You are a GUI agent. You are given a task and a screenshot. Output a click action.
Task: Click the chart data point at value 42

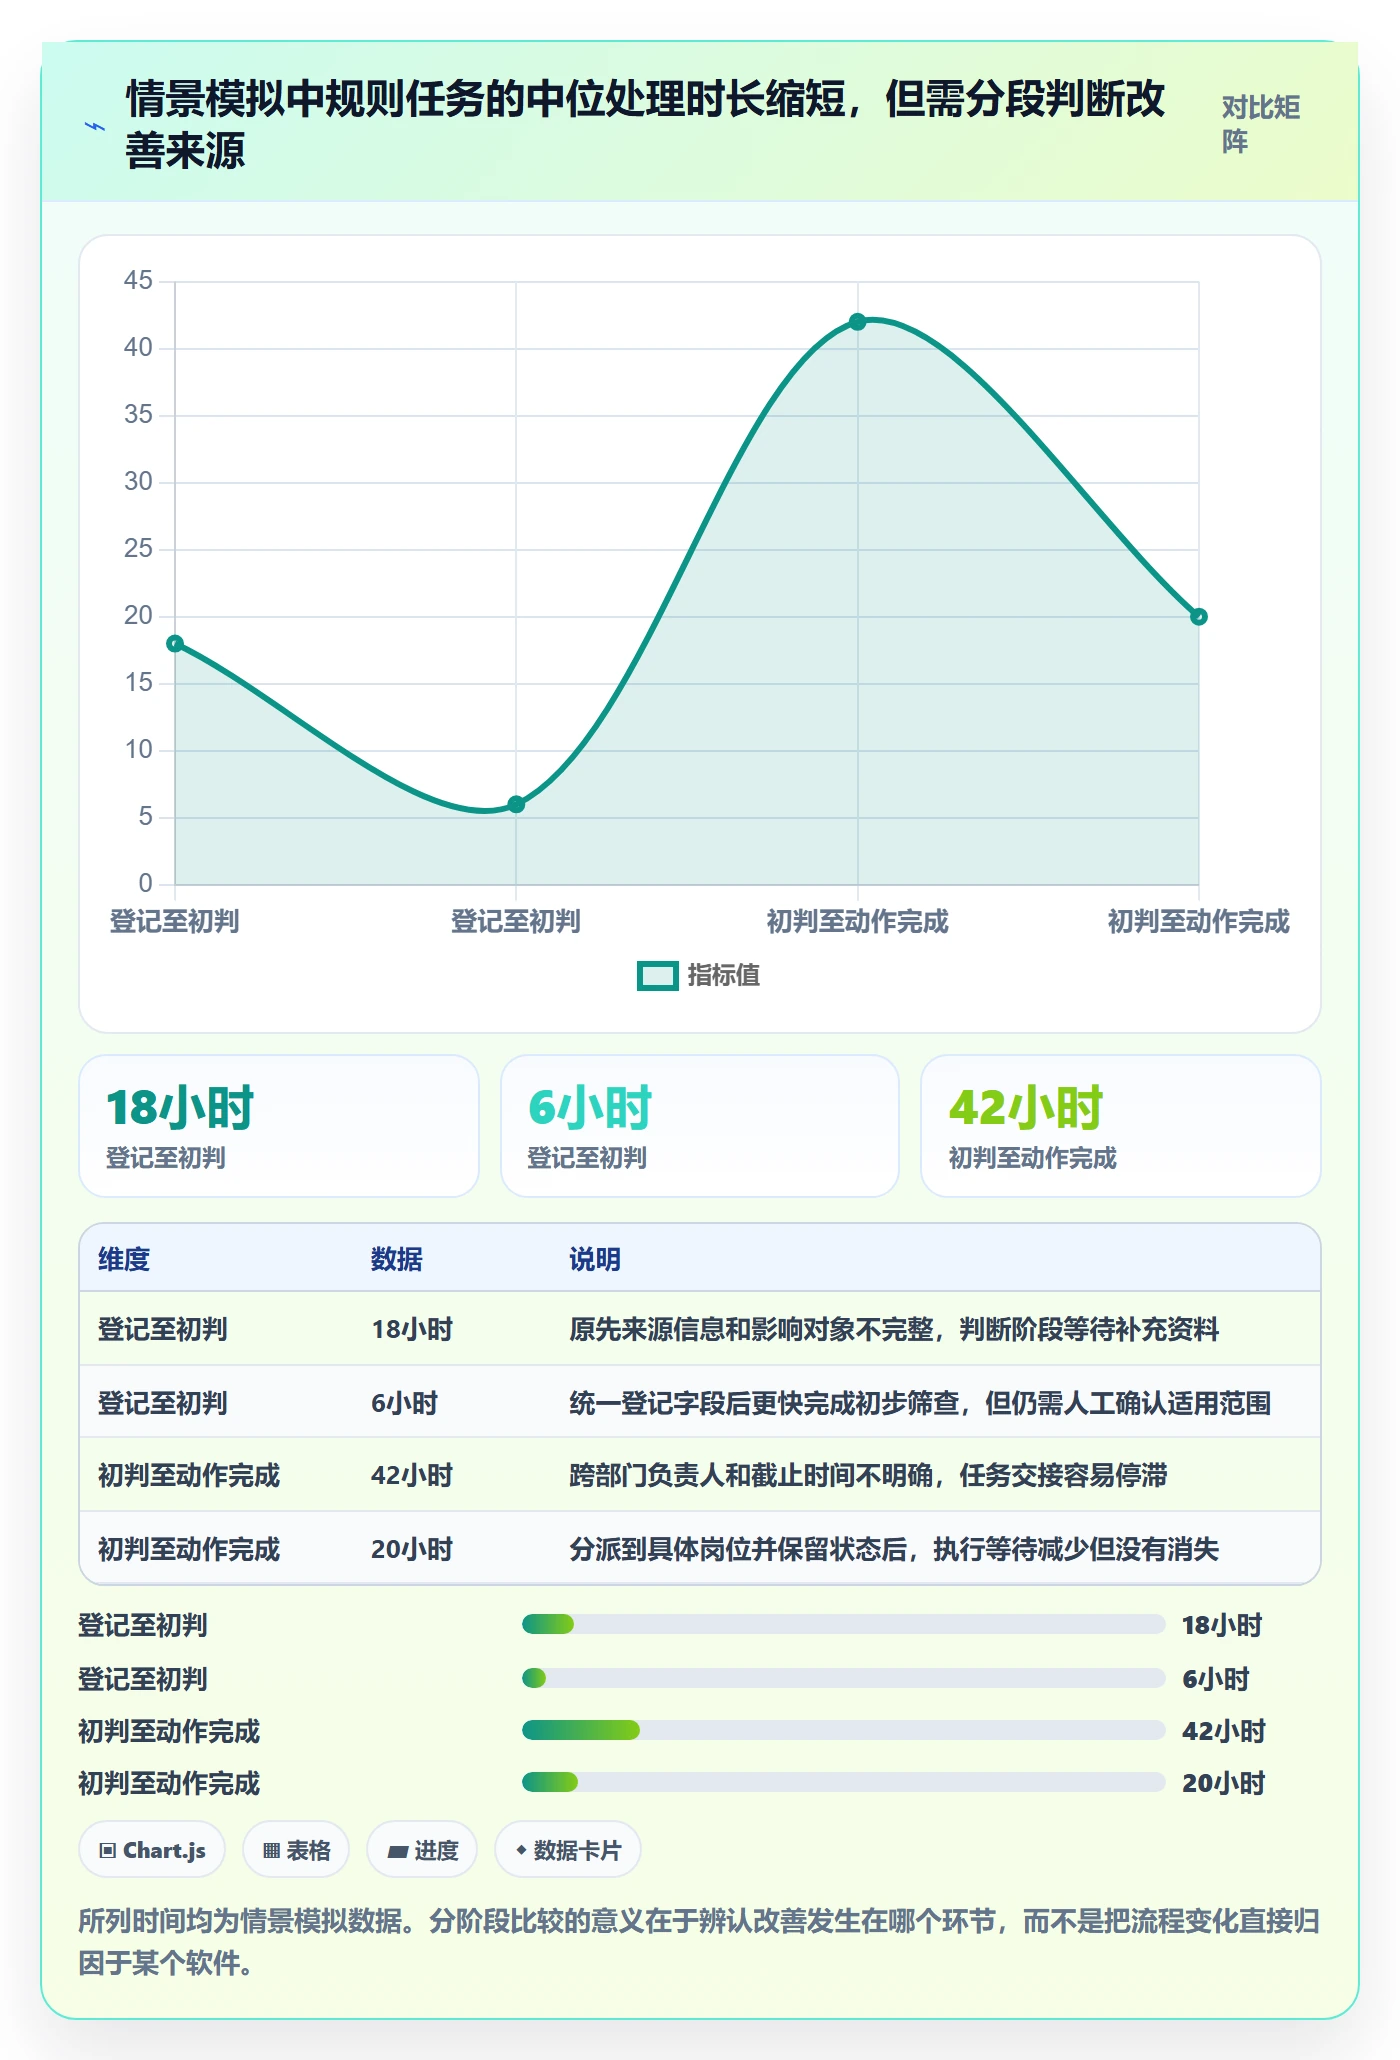pyautogui.click(x=857, y=322)
